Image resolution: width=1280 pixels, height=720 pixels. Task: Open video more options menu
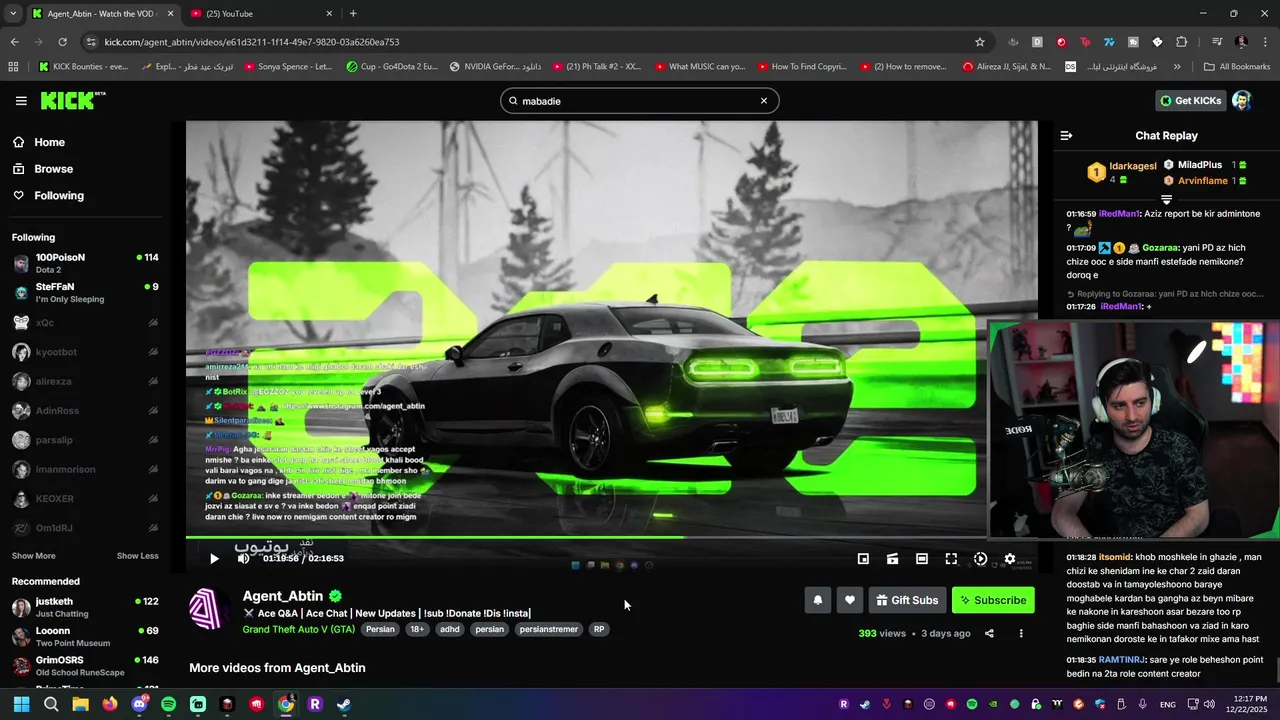[1021, 633]
